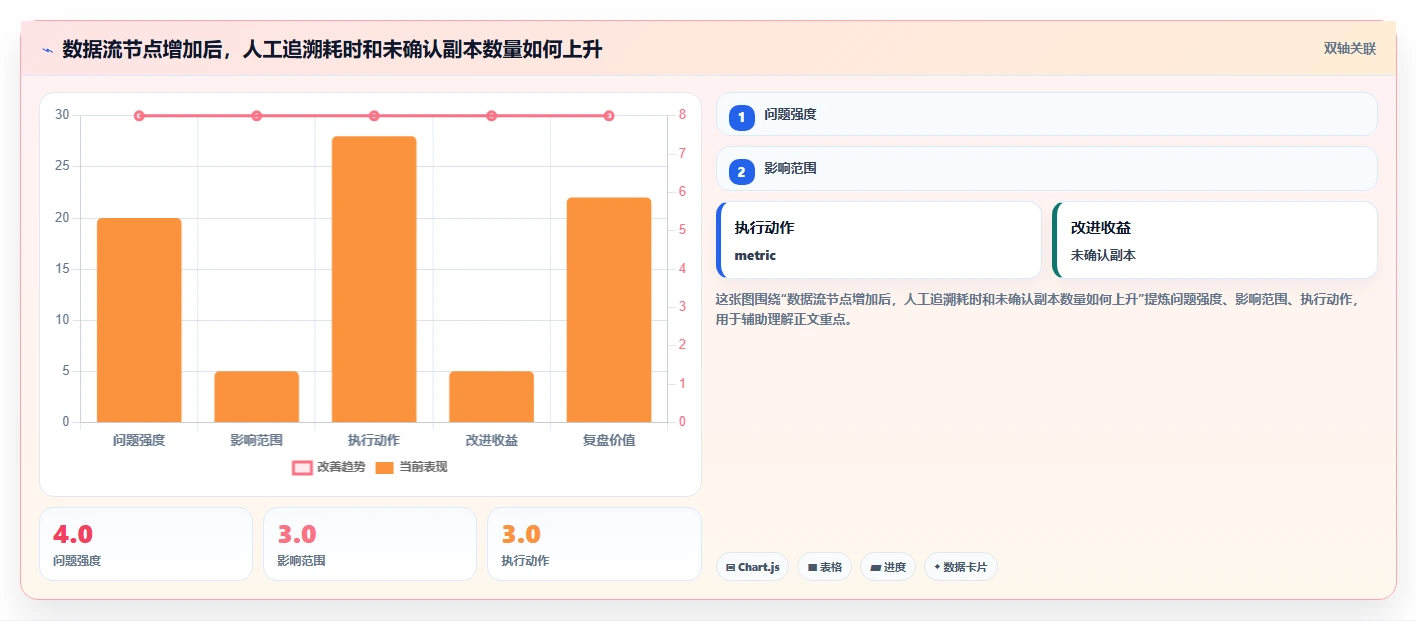Open the 执行动作 metric card
Image resolution: width=1417 pixels, height=621 pixels.
(879, 240)
